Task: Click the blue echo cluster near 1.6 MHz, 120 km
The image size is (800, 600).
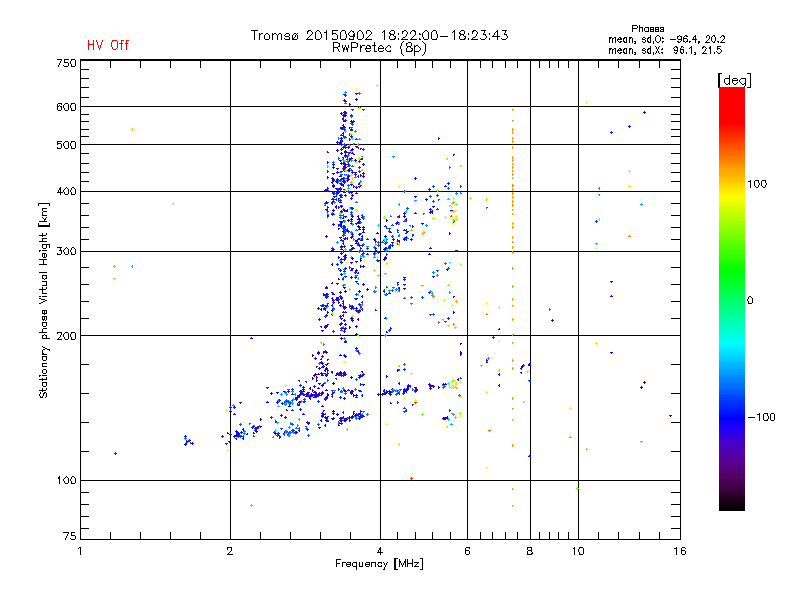Action: [188, 440]
